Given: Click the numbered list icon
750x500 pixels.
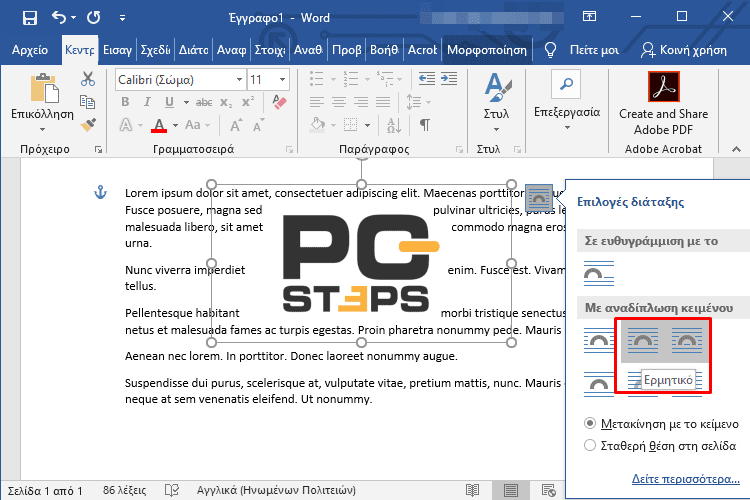Looking at the screenshot, I should point(351,78).
